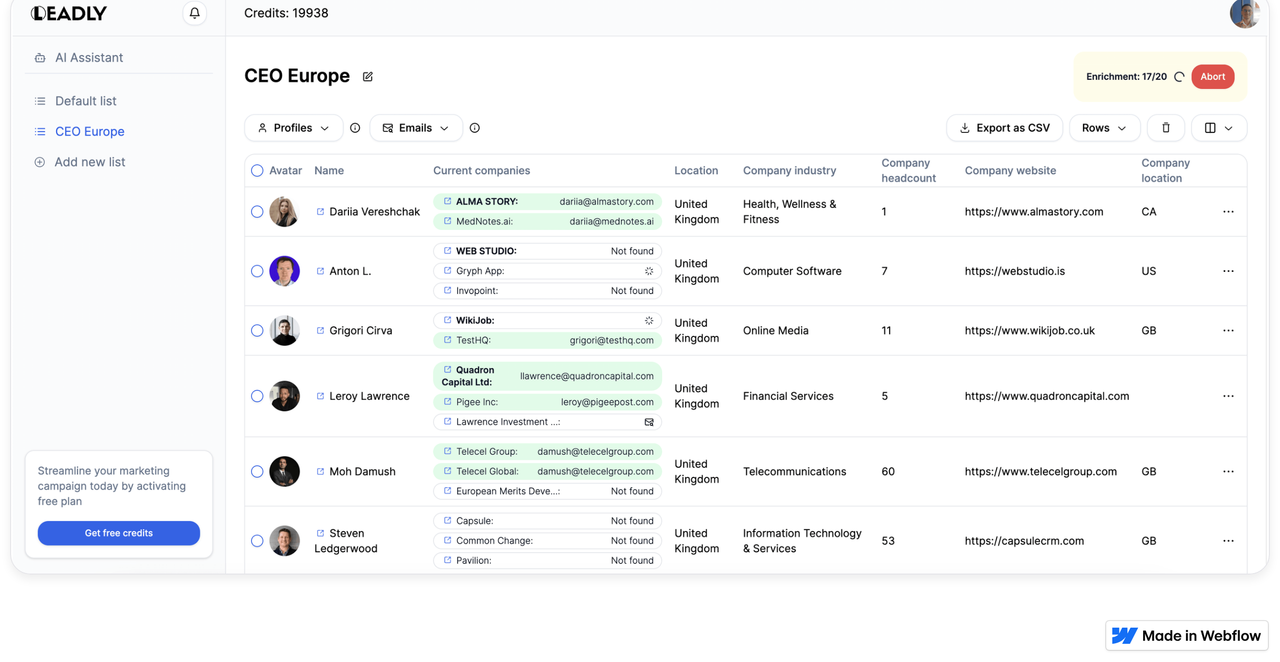The width and height of the screenshot is (1280, 662).
Task: Click Anton L.'s avatar photo
Action: click(285, 271)
